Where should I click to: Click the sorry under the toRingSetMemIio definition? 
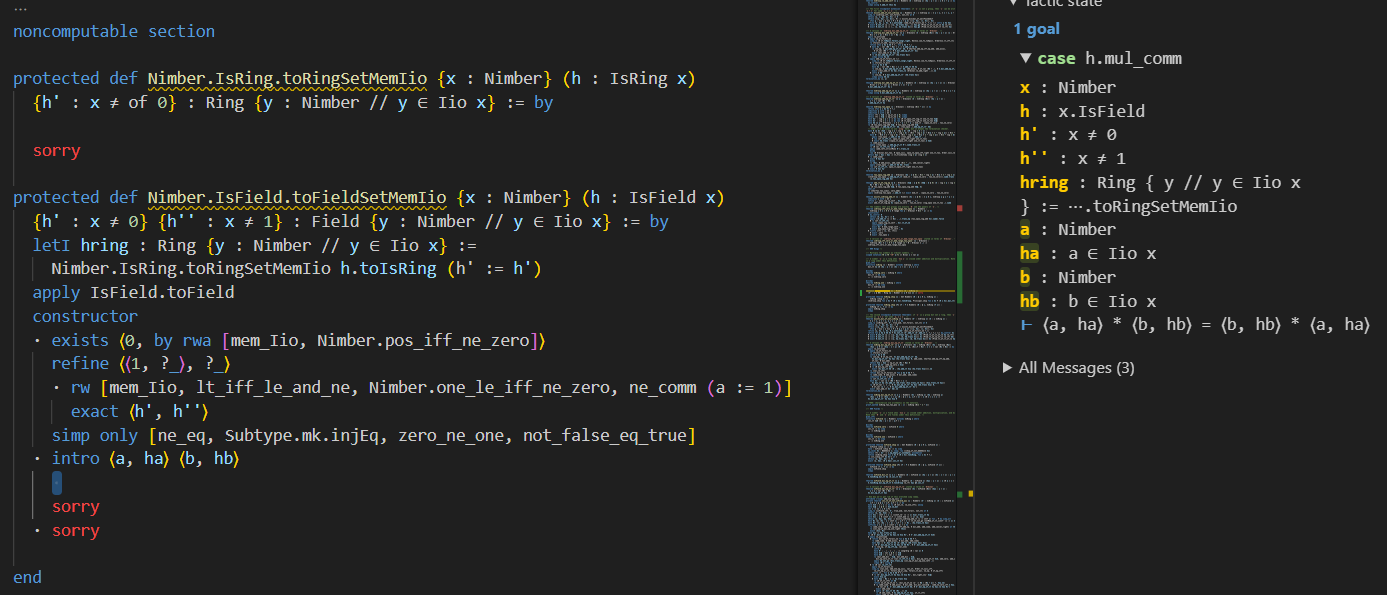(56, 151)
